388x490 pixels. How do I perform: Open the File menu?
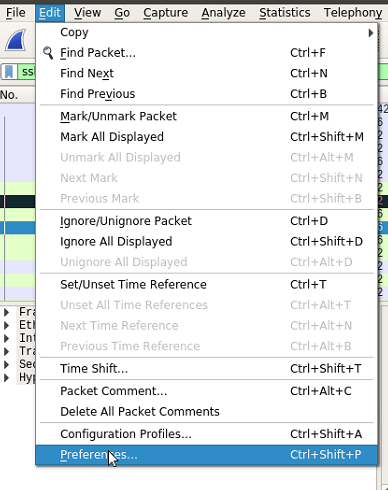(16, 13)
